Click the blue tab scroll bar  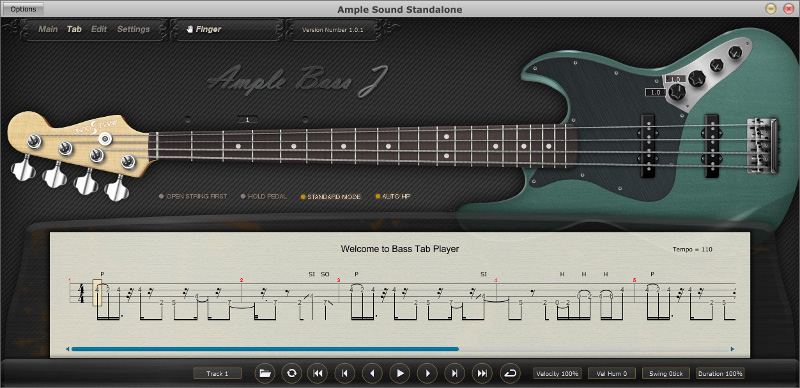pos(265,349)
